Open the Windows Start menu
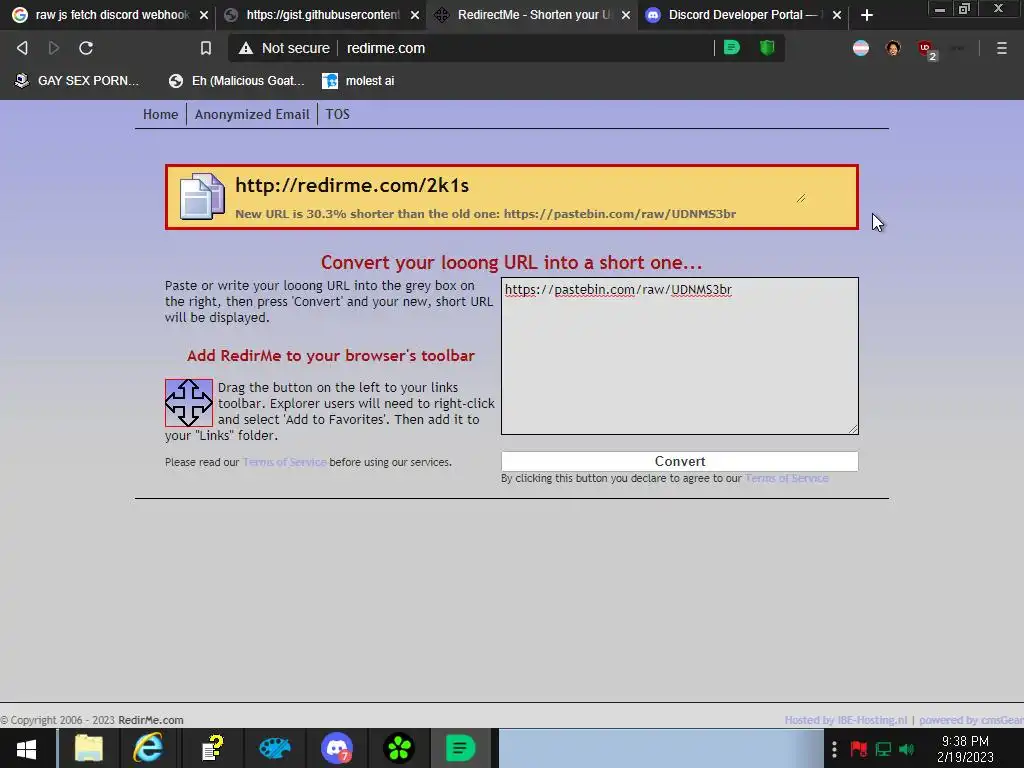The image size is (1024, 768). pyautogui.click(x=26, y=748)
